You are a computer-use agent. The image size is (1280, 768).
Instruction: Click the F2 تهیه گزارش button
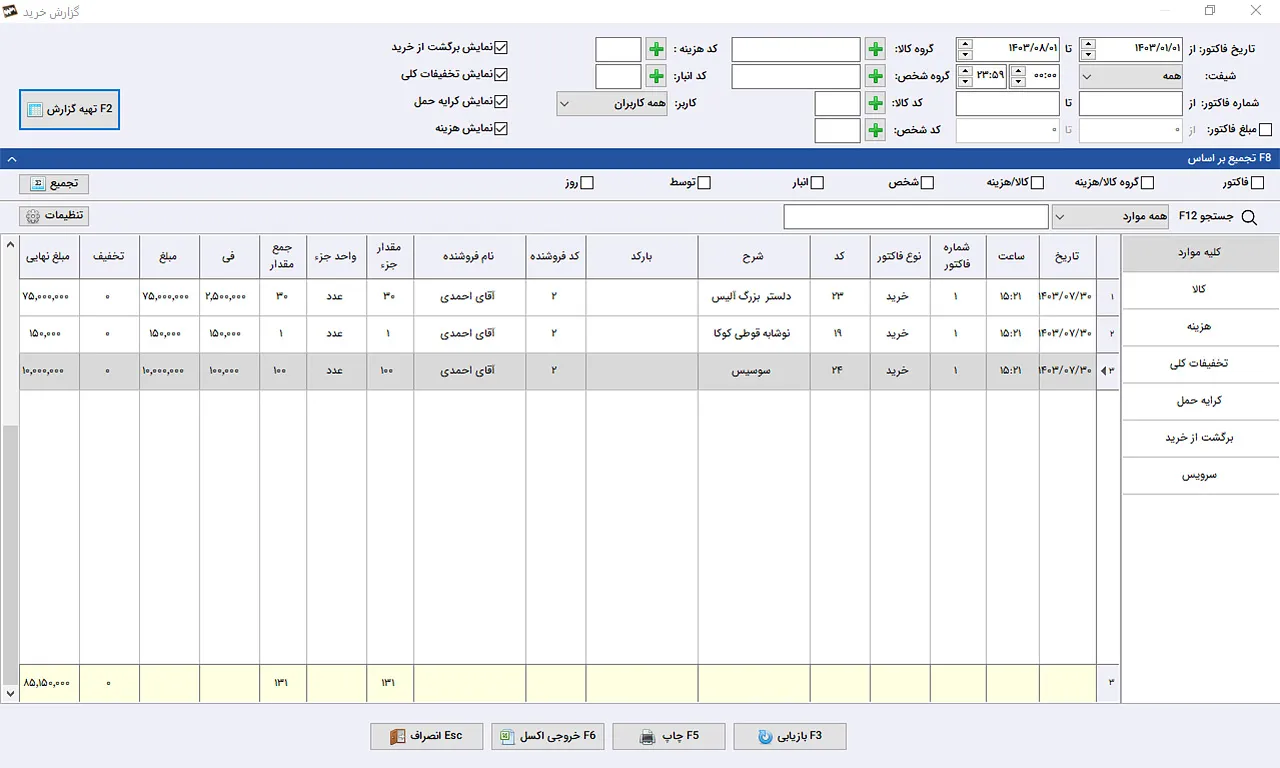pyautogui.click(x=69, y=110)
